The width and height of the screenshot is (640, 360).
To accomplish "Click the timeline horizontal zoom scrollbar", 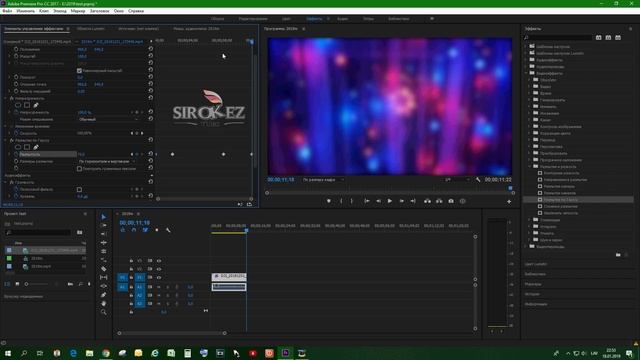I will point(172,333).
